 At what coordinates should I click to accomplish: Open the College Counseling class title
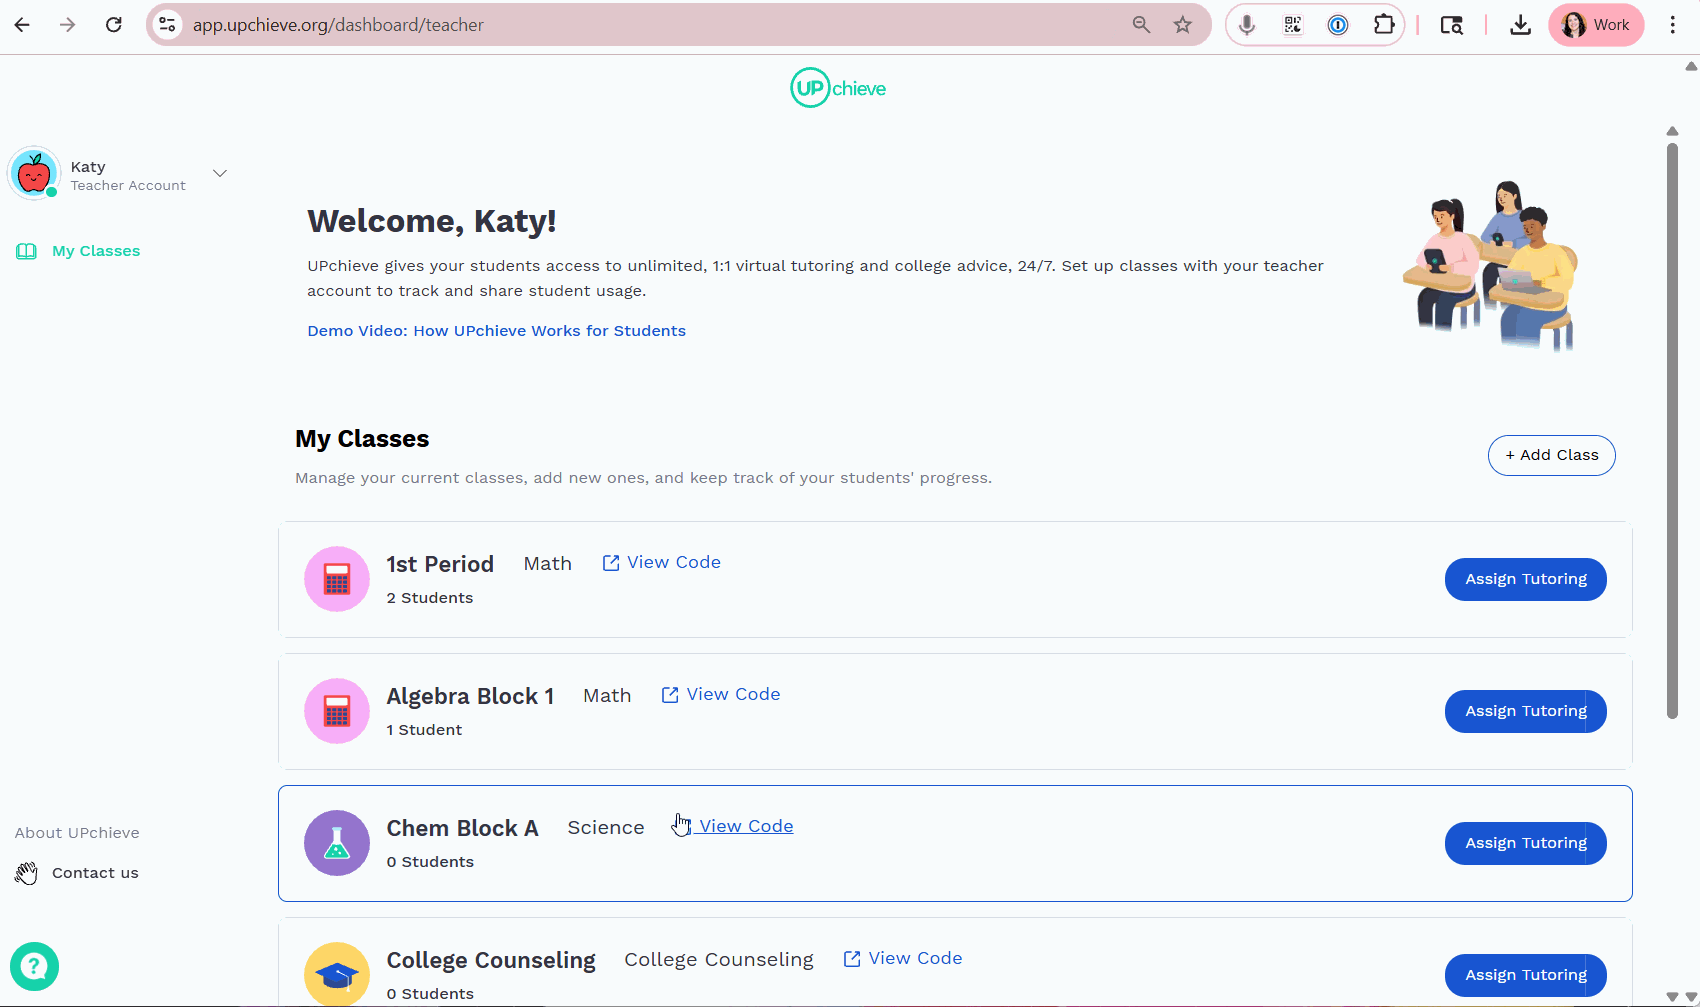click(491, 960)
